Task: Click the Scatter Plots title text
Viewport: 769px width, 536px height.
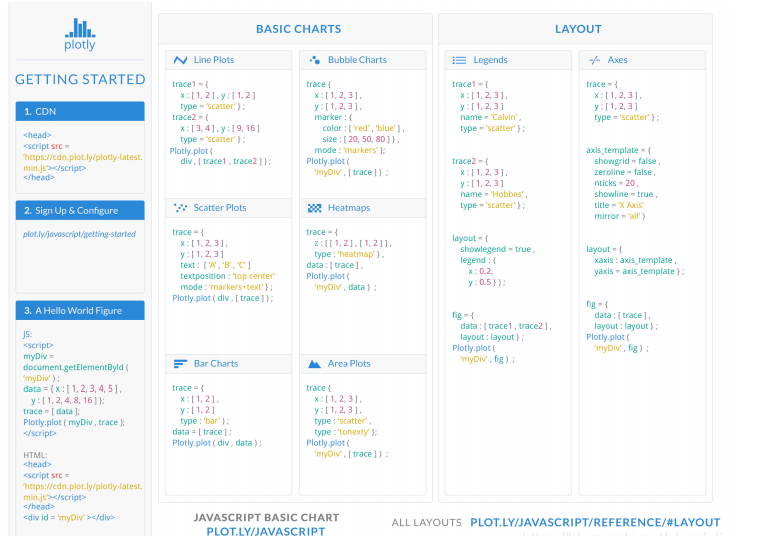Action: 220,208
